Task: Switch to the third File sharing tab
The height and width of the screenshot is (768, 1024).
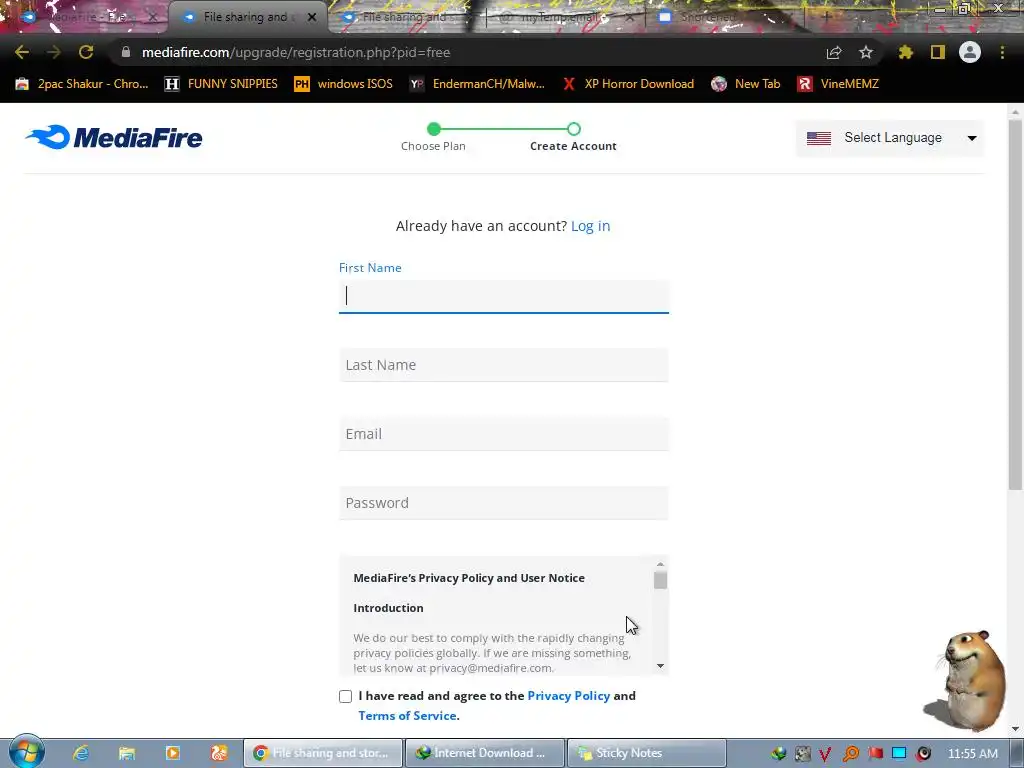Action: (x=405, y=17)
